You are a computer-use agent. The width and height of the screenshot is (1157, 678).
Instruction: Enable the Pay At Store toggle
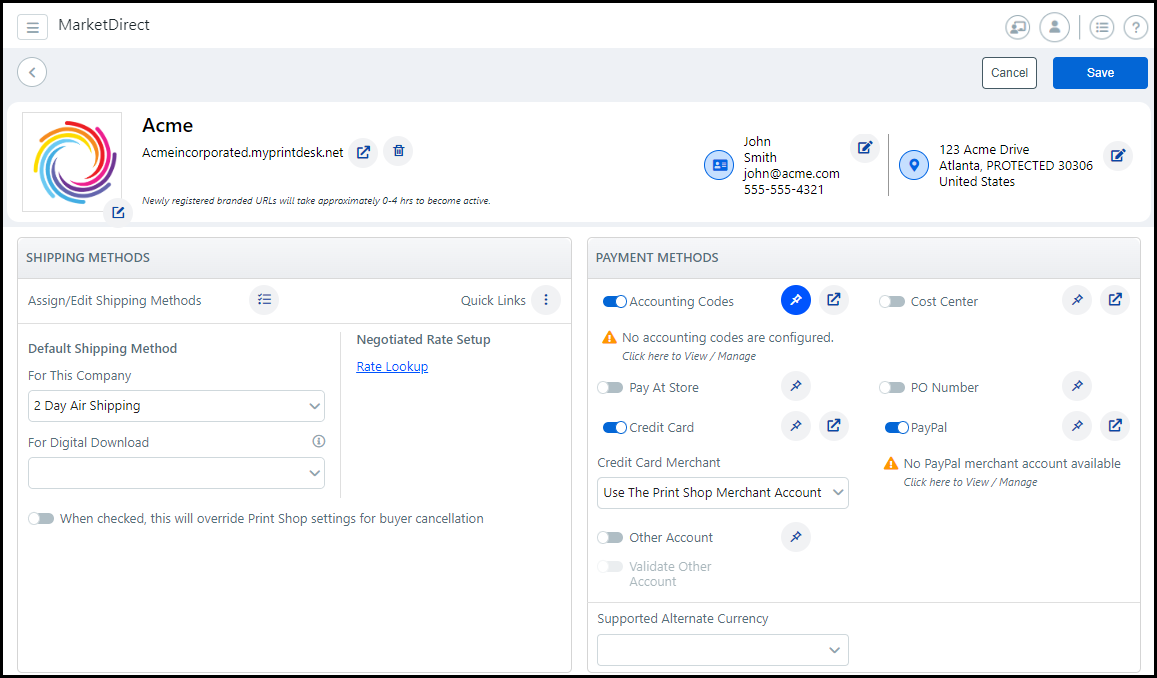click(610, 388)
